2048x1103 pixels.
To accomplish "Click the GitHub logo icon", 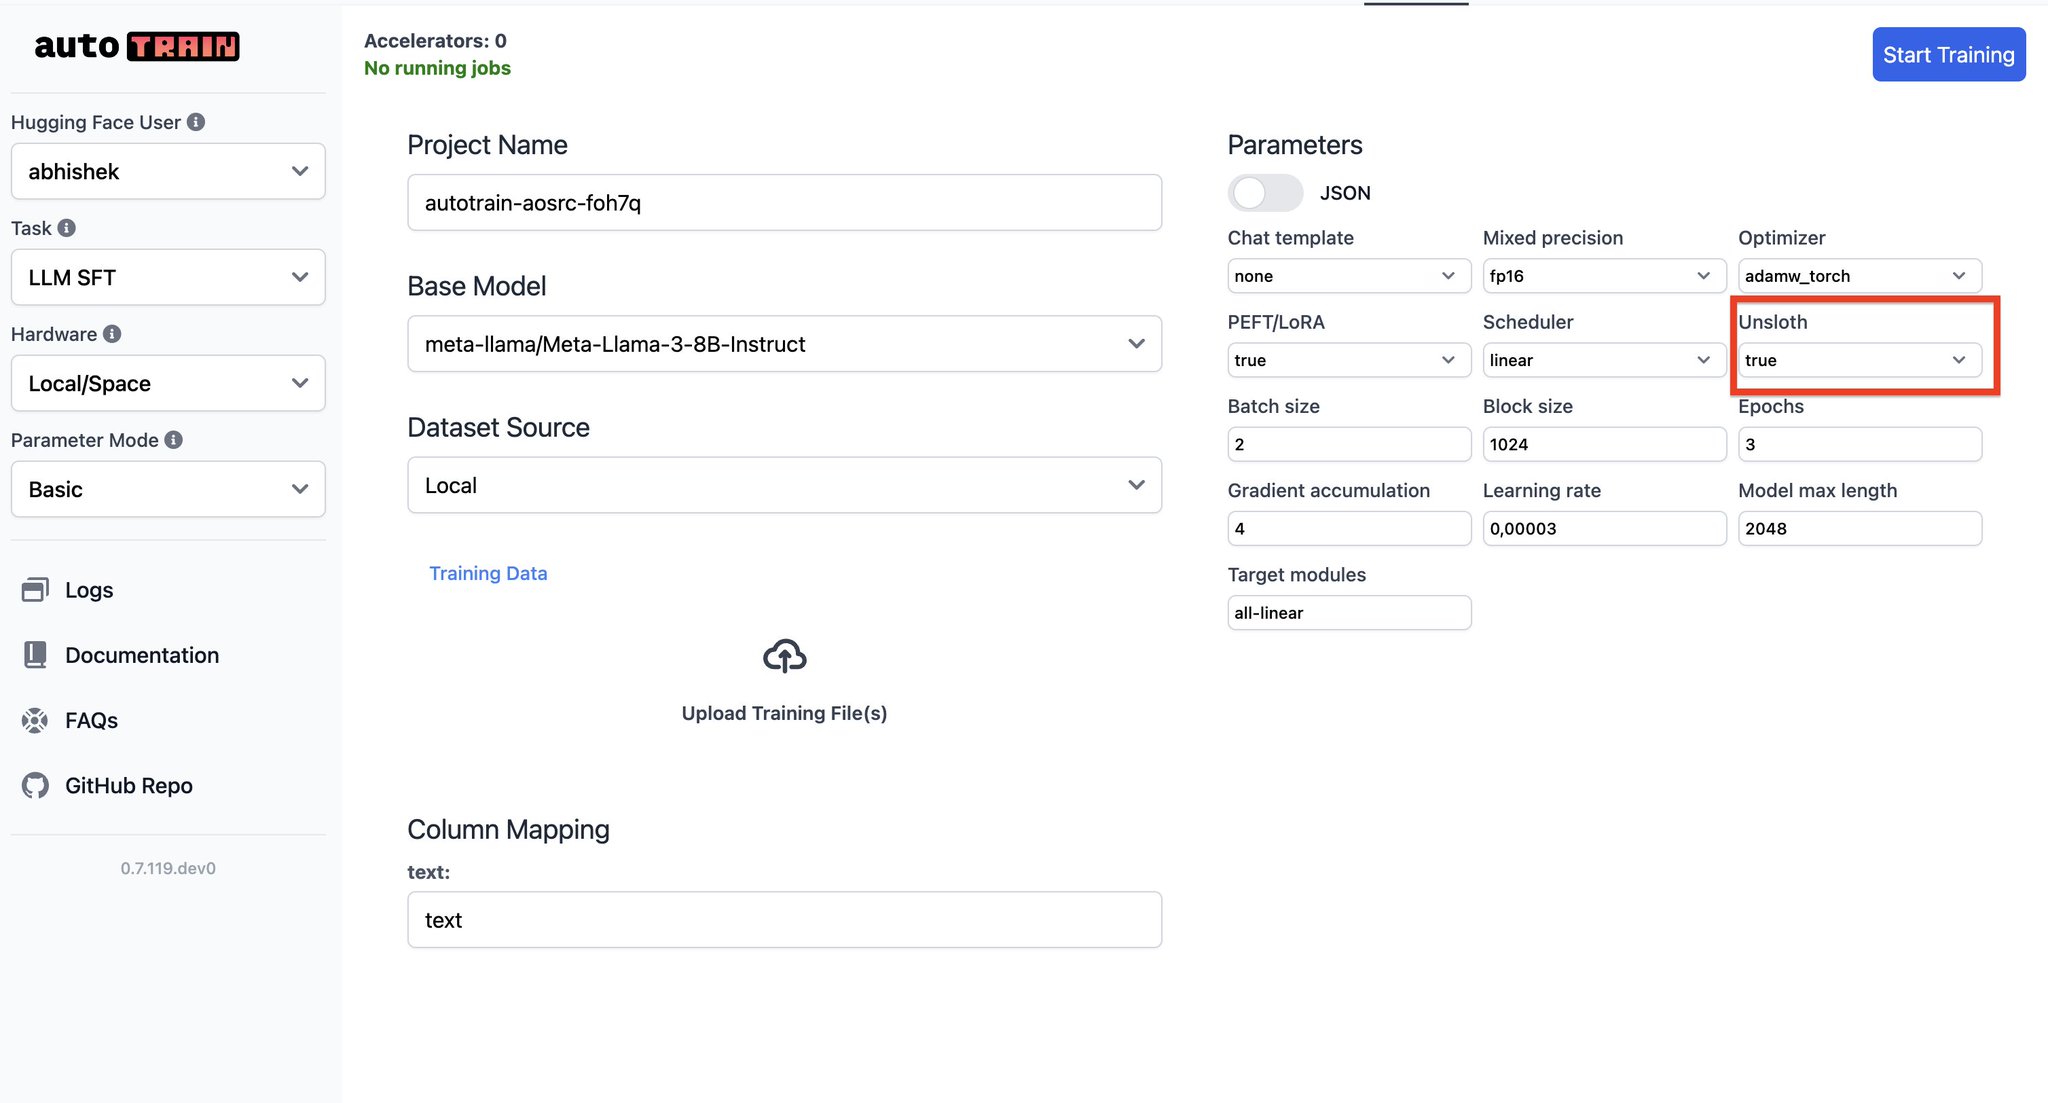I will [35, 786].
